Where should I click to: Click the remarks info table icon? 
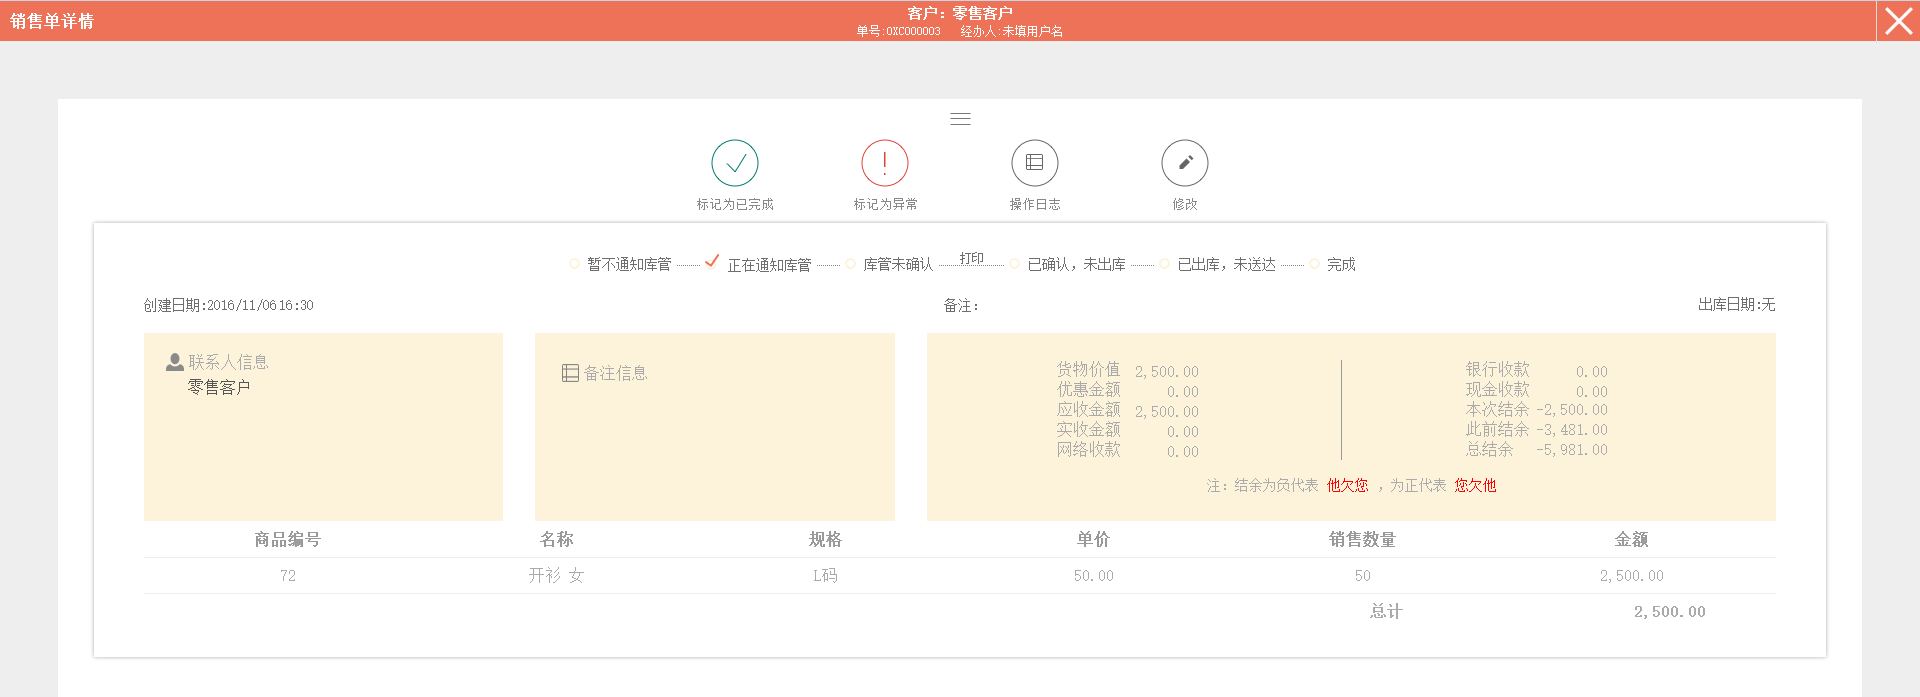click(570, 373)
